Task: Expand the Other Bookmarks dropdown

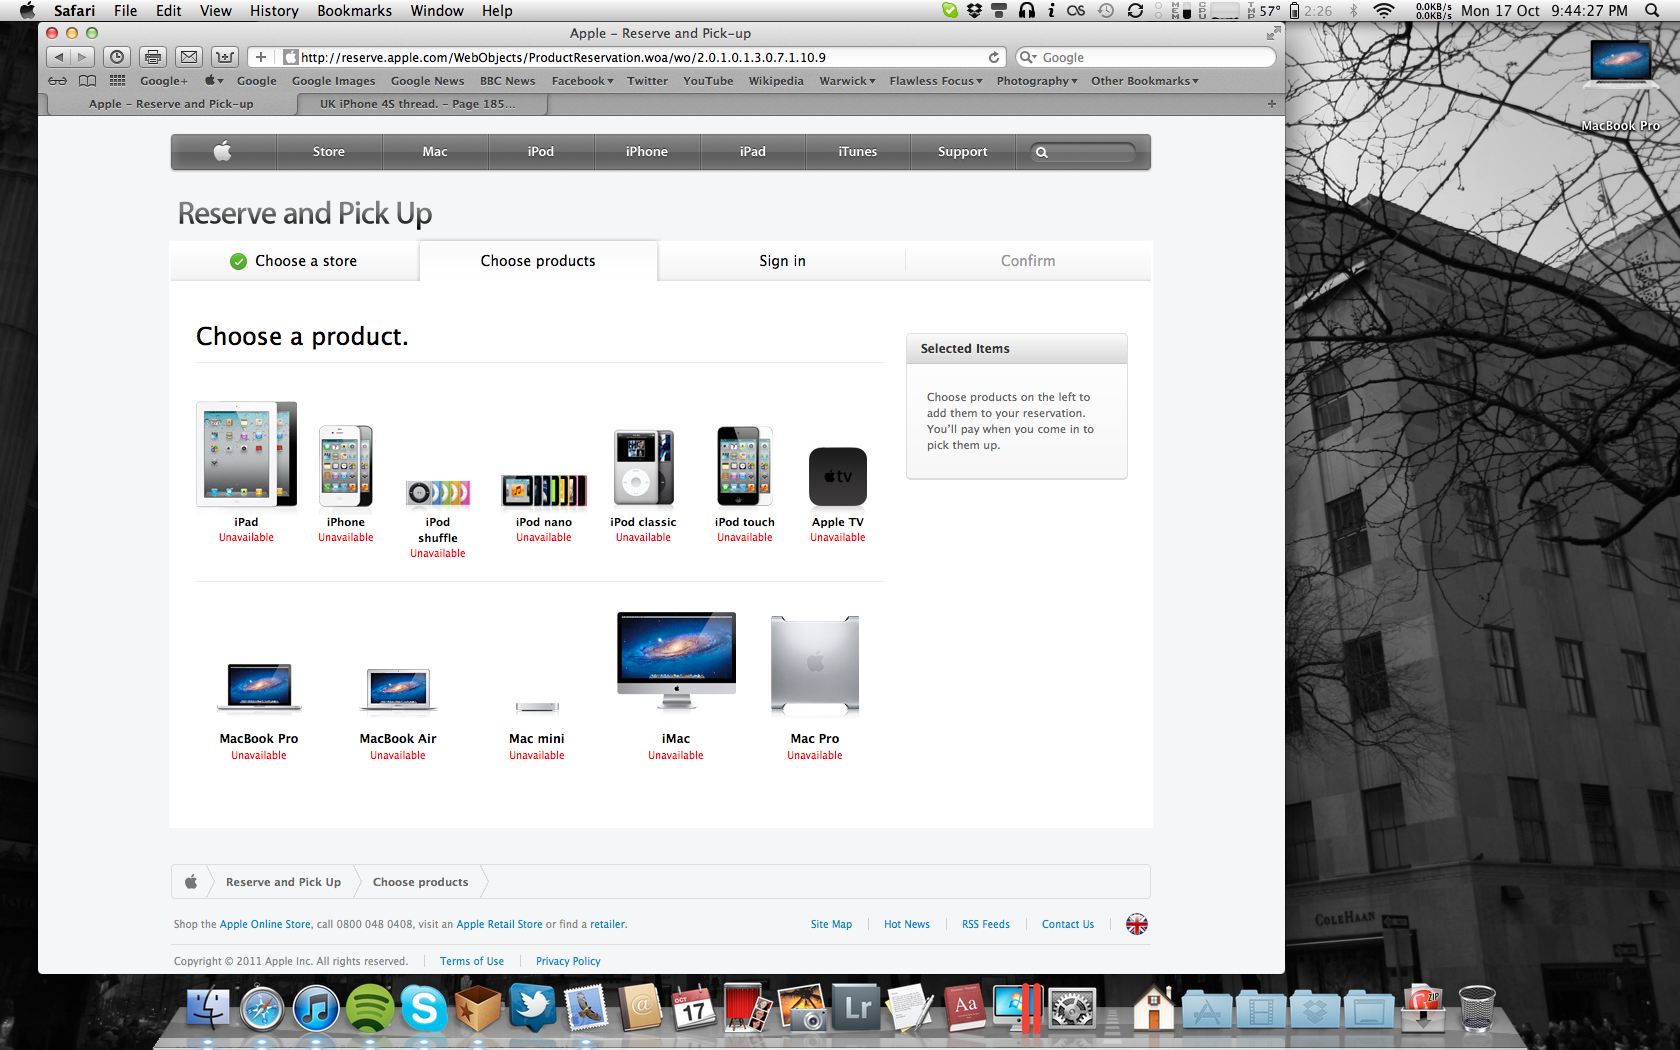Action: tap(1145, 81)
